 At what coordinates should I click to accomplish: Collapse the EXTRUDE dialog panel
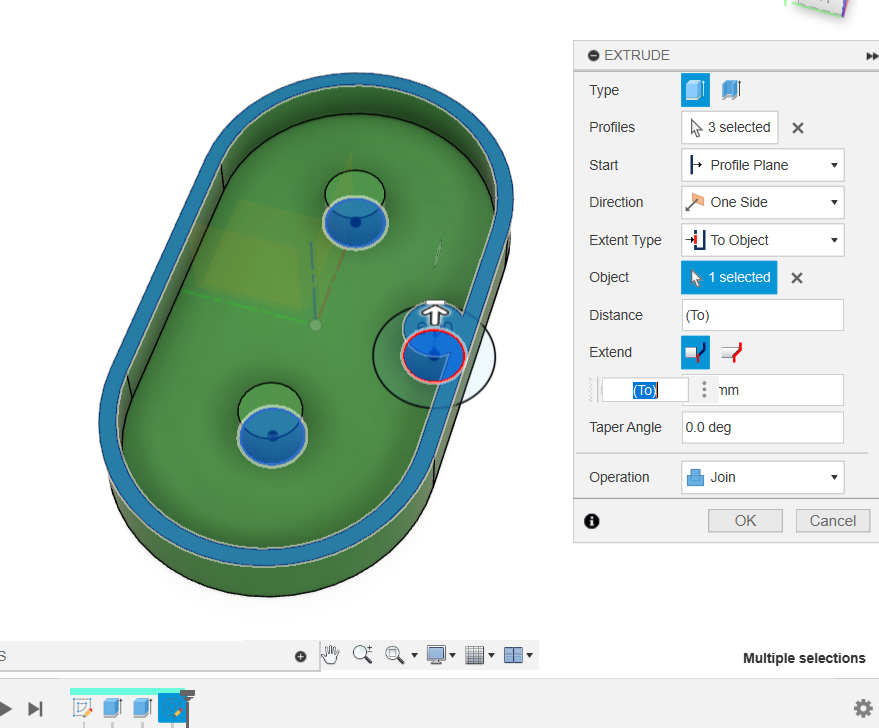(x=594, y=56)
